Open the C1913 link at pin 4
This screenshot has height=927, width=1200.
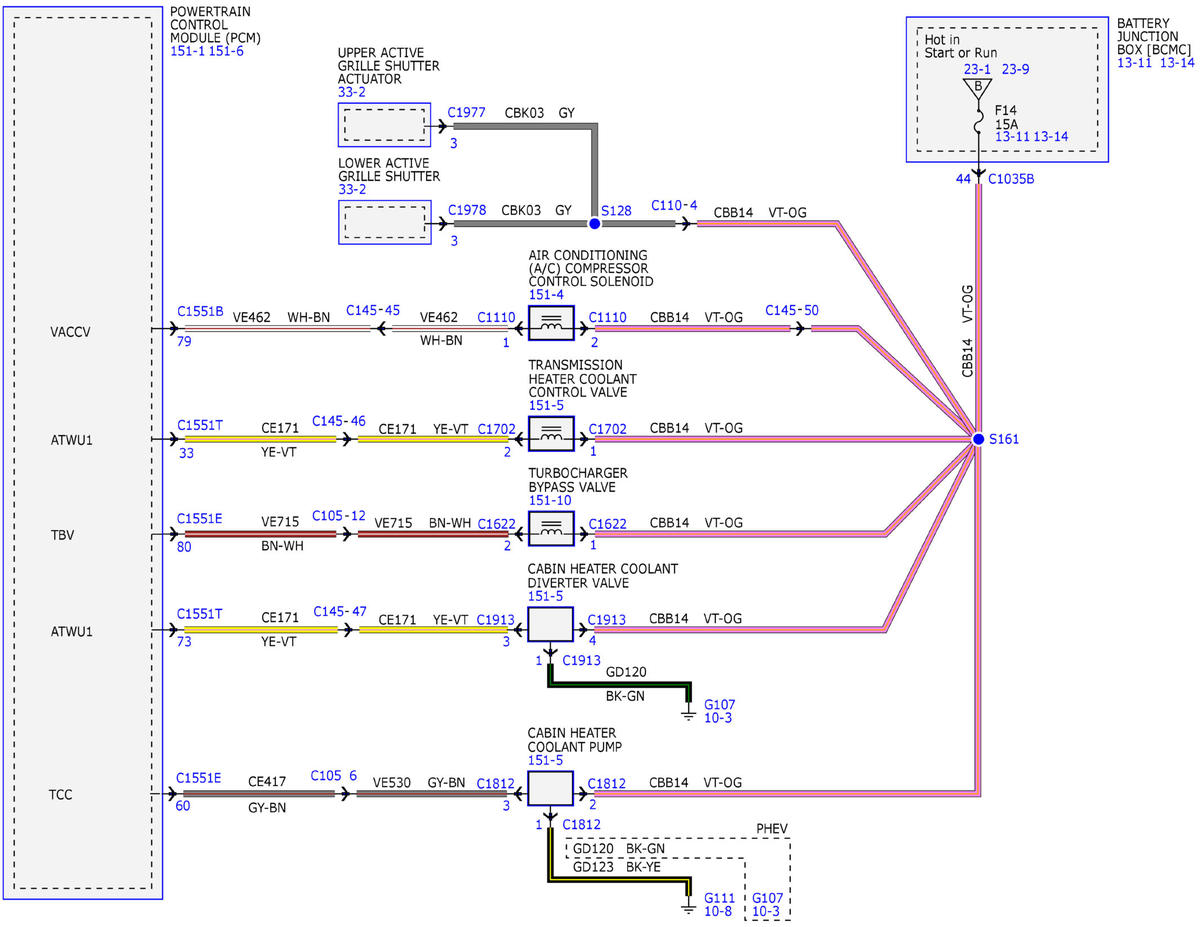[x=607, y=619]
